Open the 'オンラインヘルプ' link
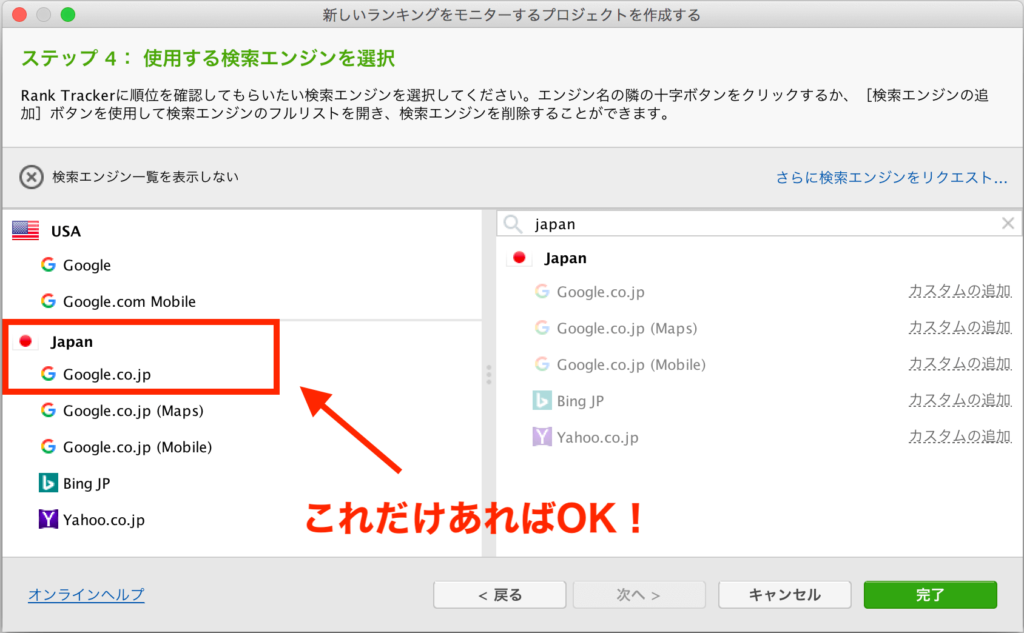The height and width of the screenshot is (633, 1024). [86, 594]
